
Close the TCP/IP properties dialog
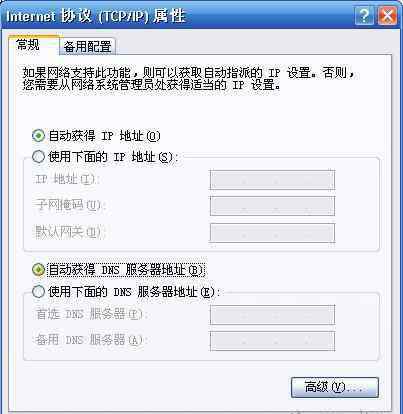point(387,16)
